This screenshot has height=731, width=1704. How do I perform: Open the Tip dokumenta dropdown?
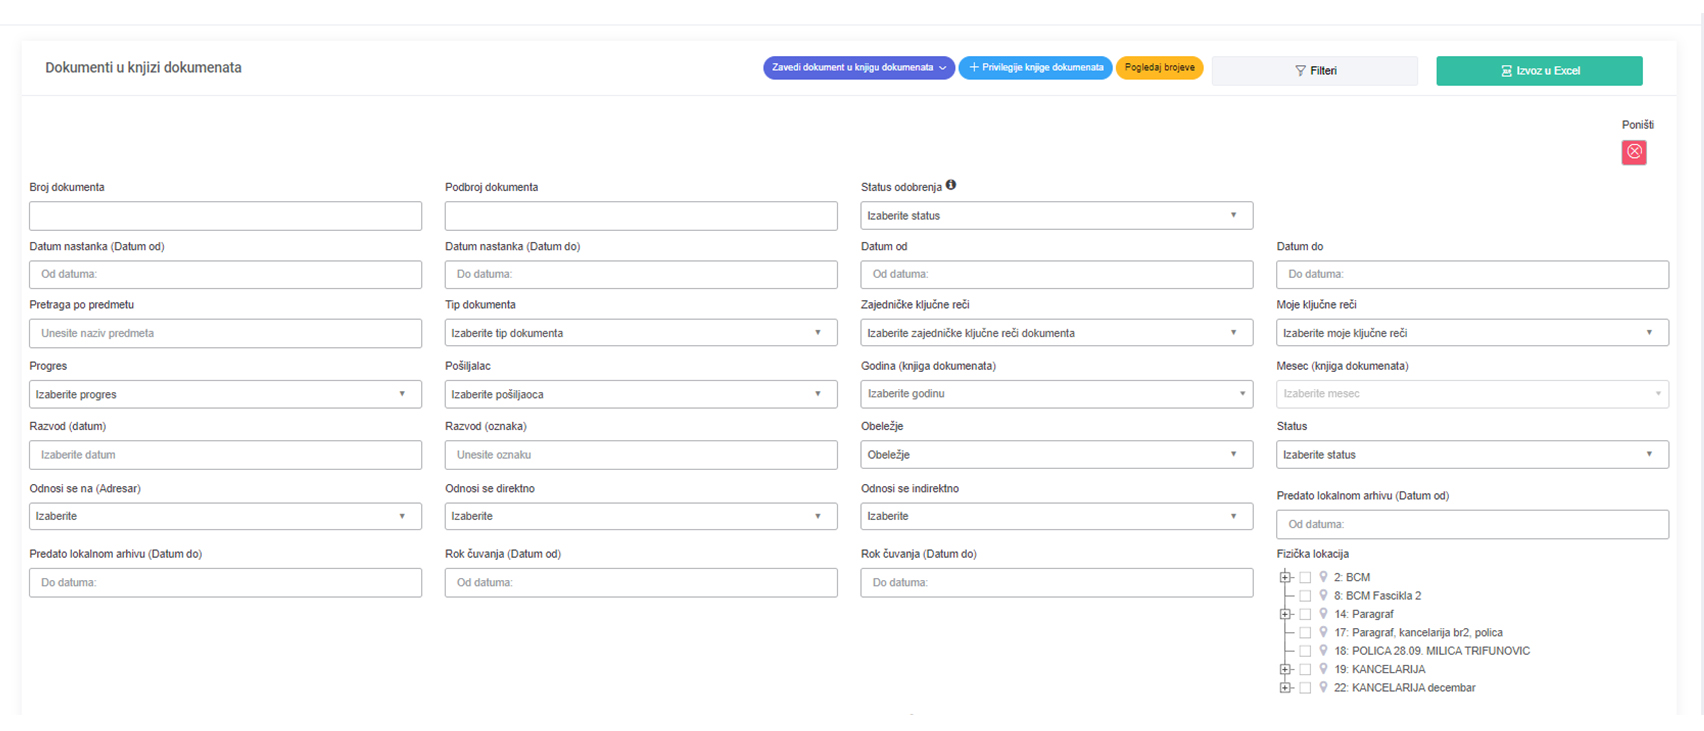[x=640, y=333]
